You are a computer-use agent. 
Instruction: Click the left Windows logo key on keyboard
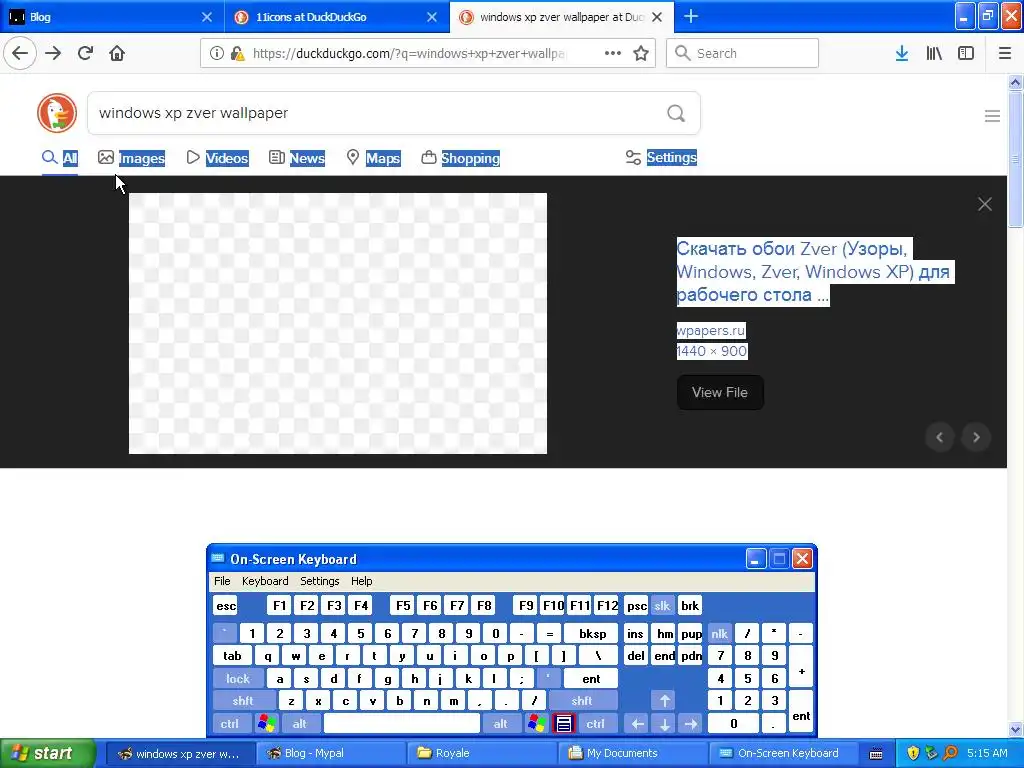pyautogui.click(x=266, y=723)
